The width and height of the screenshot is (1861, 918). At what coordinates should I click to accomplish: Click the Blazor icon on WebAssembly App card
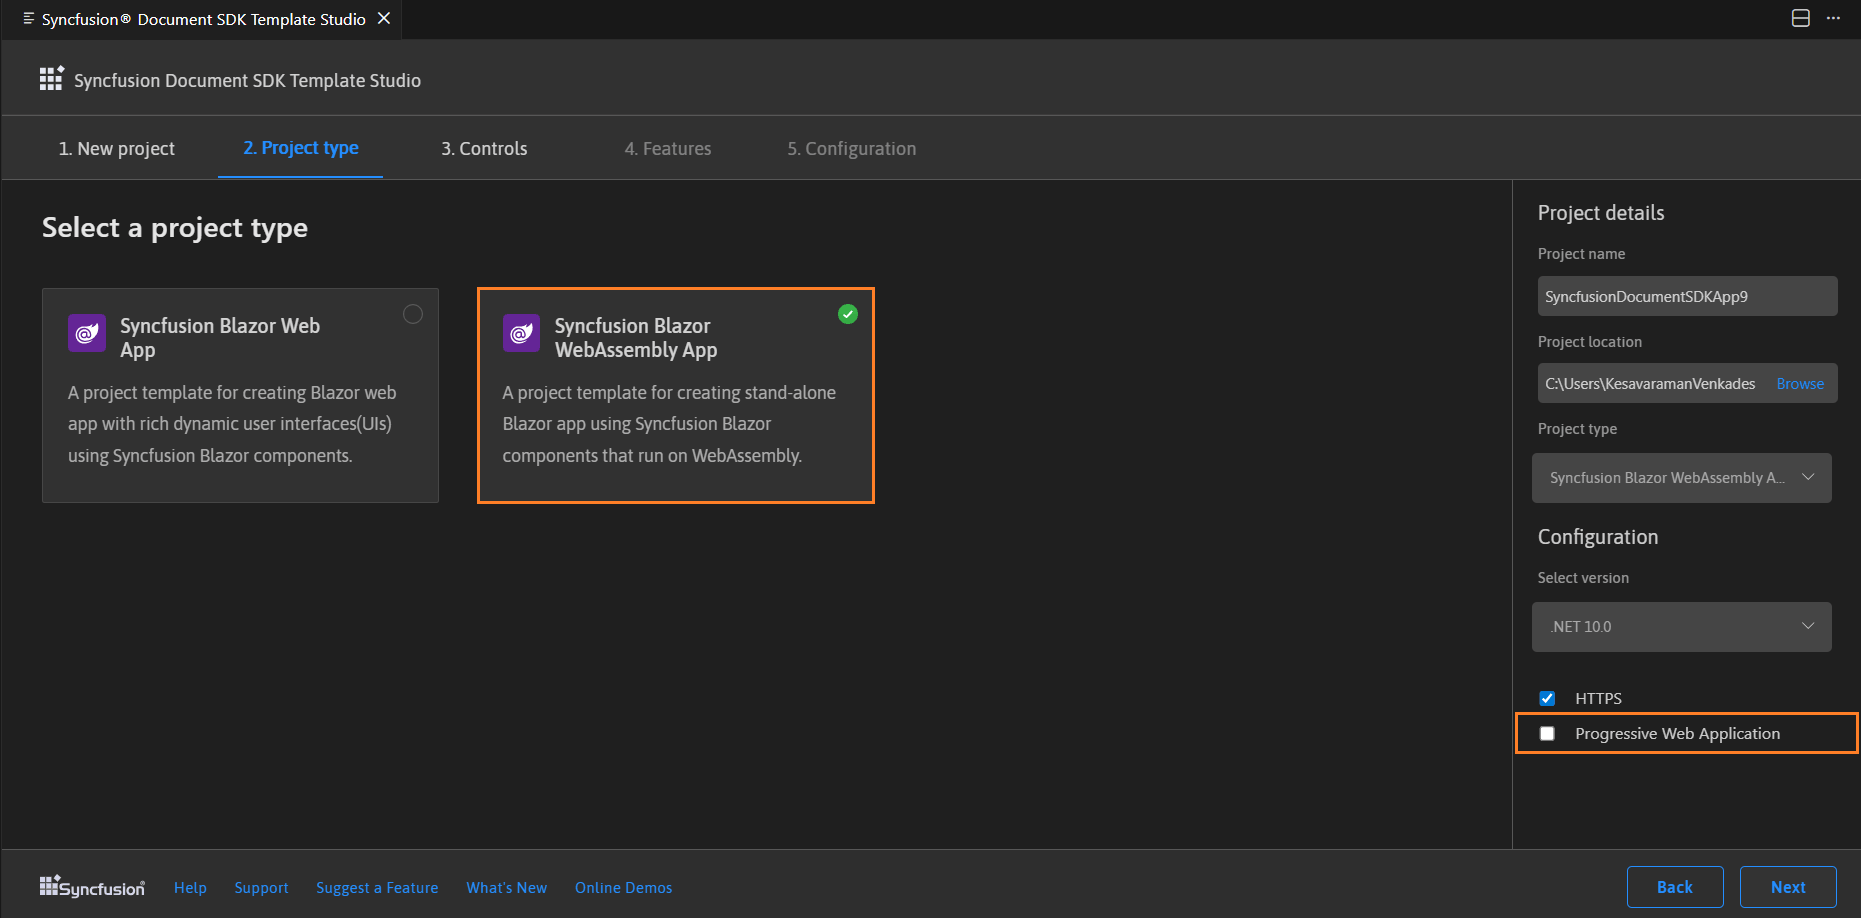click(x=521, y=333)
